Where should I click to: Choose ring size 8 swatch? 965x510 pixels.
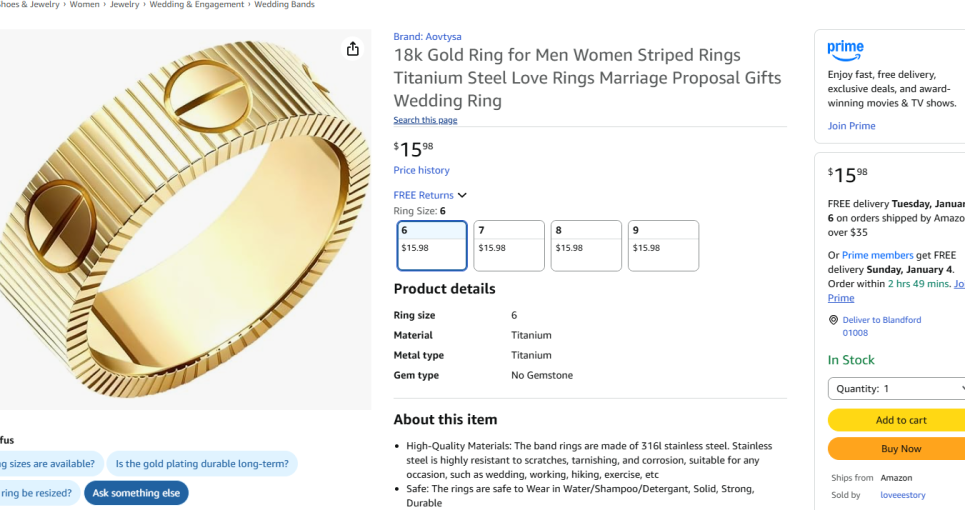tap(586, 246)
